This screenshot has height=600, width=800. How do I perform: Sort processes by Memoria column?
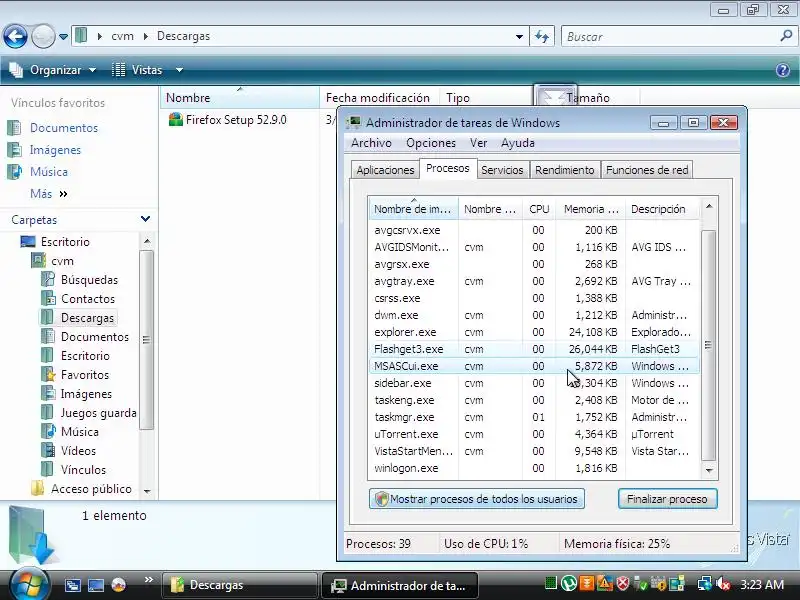pos(590,209)
